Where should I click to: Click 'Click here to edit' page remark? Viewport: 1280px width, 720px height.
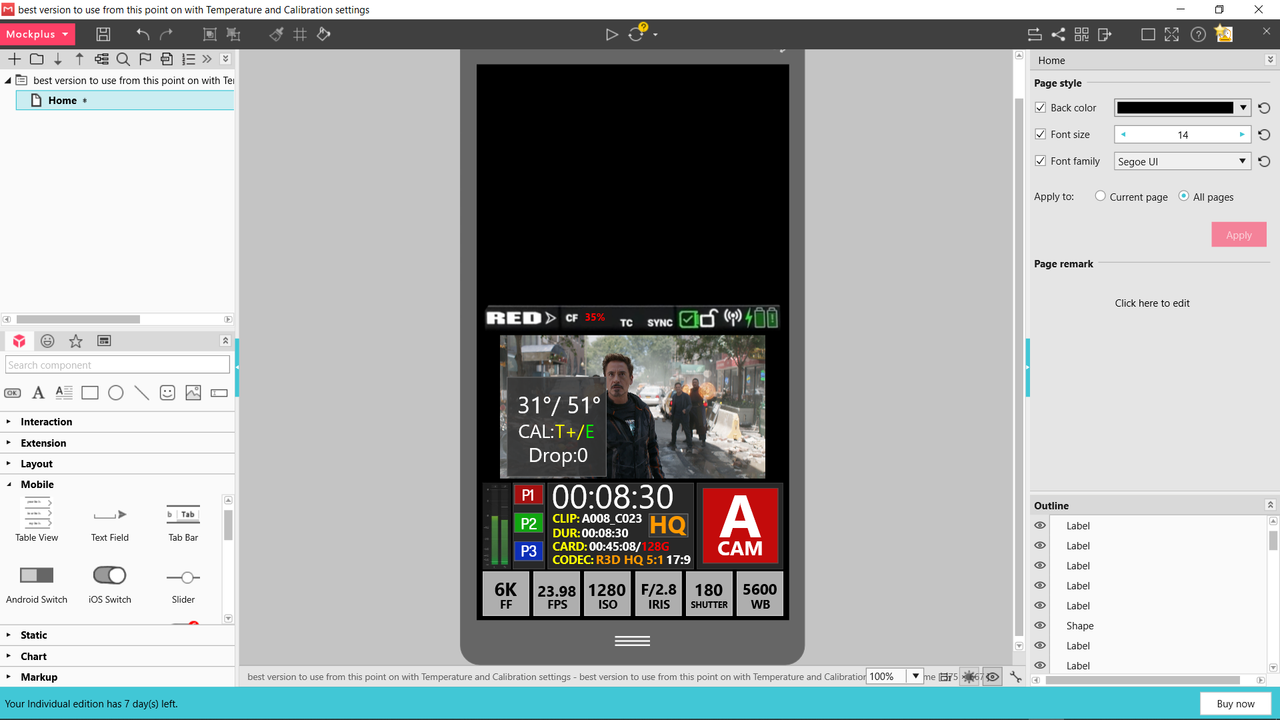(1152, 303)
